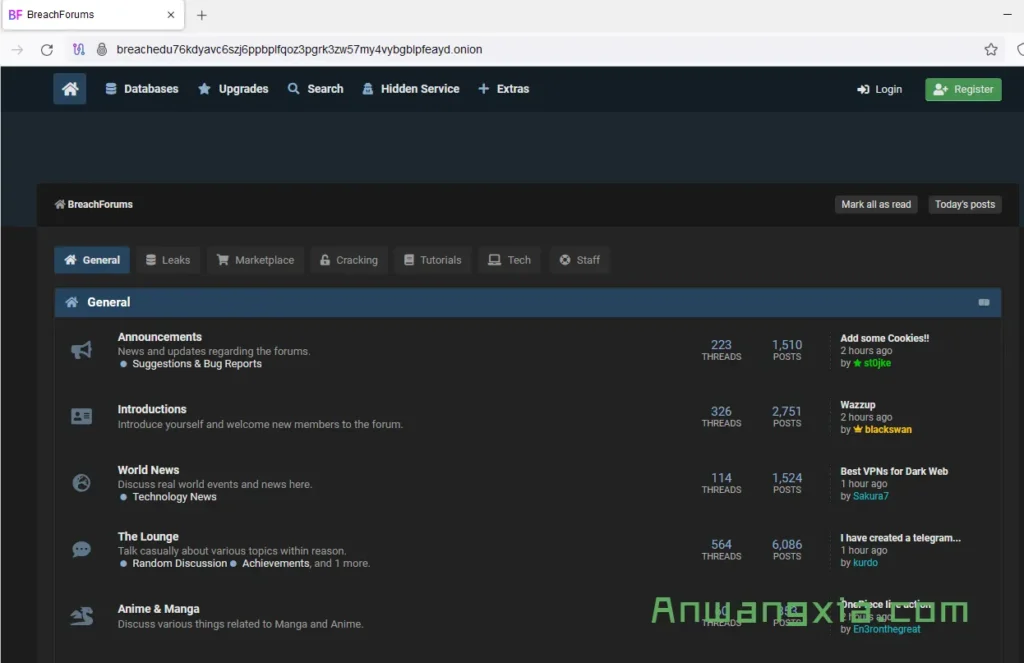Open the World News forum
The height and width of the screenshot is (663, 1024).
click(148, 470)
